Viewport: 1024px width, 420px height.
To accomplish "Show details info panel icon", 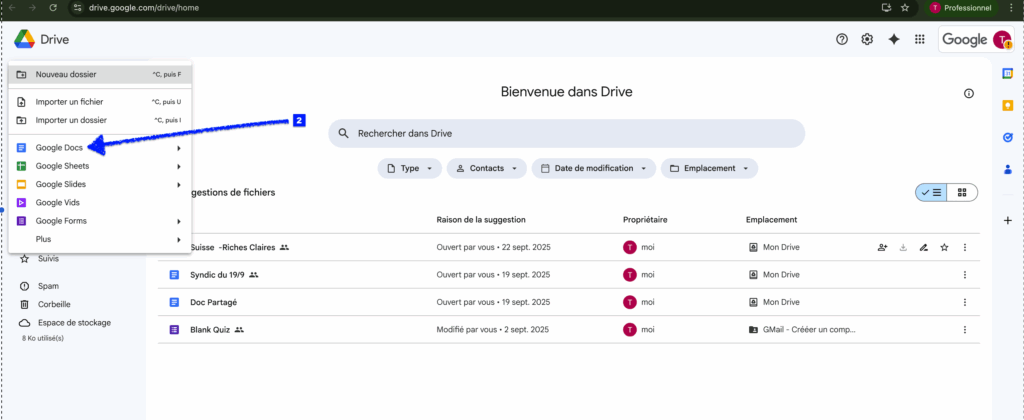I will [968, 93].
